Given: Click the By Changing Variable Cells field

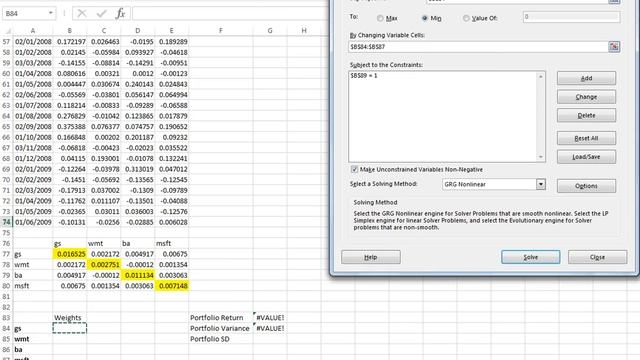Looking at the screenshot, I should (x=478, y=47).
